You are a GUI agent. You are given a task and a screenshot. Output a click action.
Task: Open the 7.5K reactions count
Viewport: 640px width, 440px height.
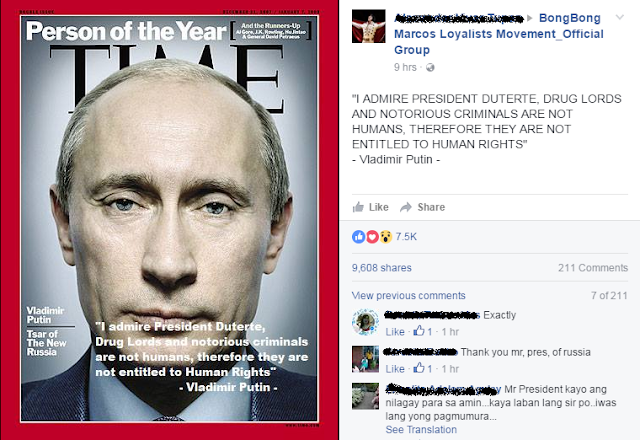point(406,237)
